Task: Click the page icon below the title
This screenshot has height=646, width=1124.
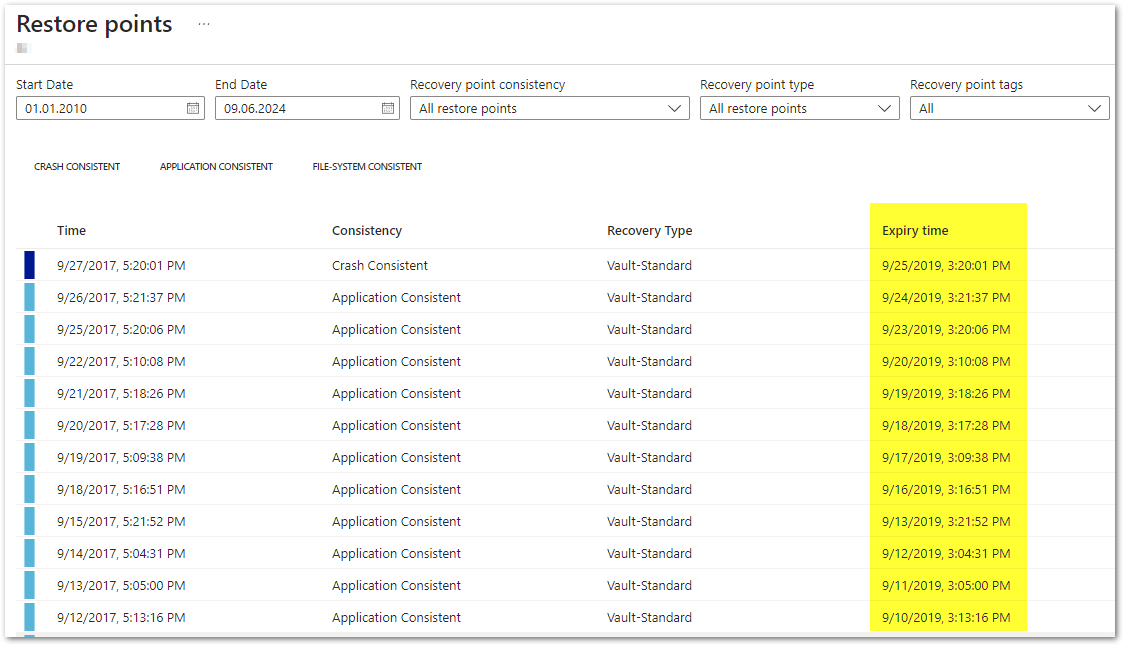Action: (21, 46)
